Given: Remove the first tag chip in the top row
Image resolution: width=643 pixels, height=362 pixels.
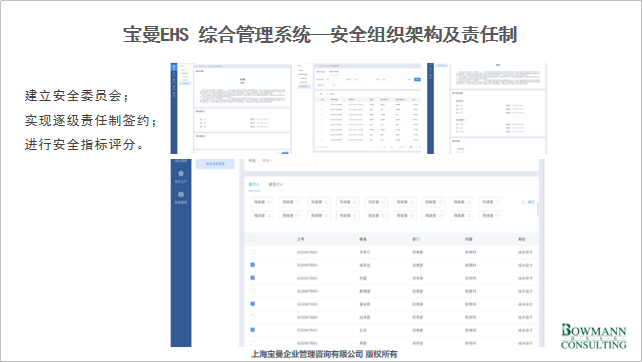Looking at the screenshot, I should tap(269, 202).
